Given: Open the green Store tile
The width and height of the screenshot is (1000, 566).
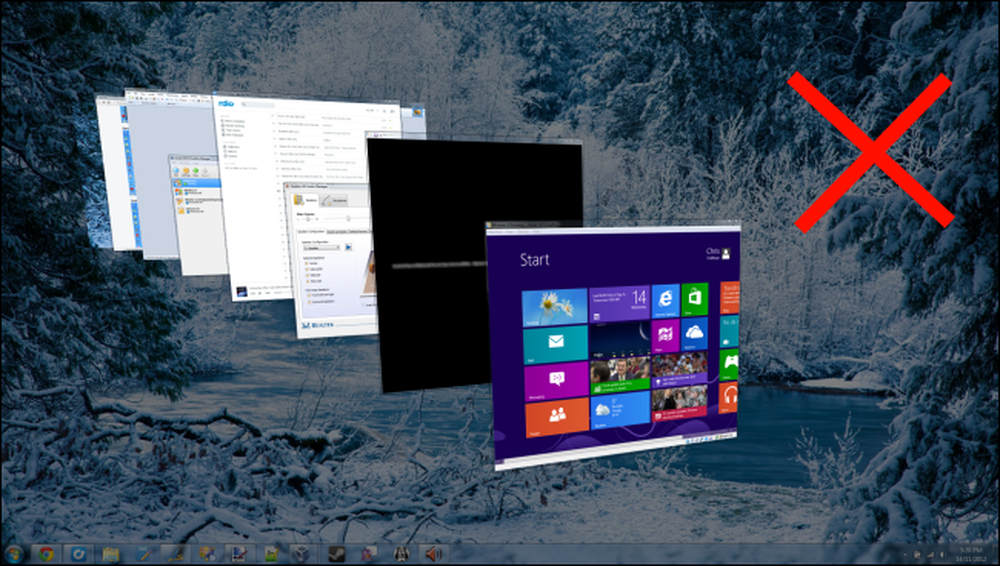Looking at the screenshot, I should (695, 299).
